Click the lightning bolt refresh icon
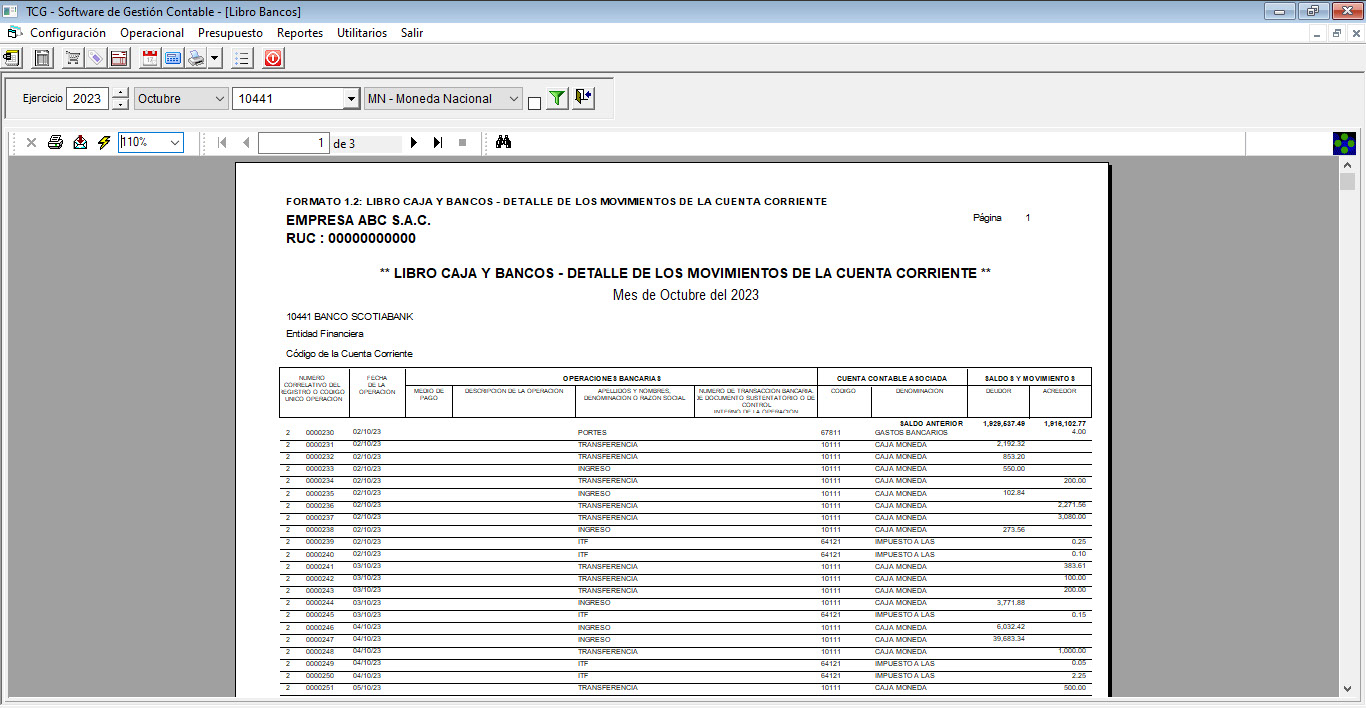 click(x=104, y=143)
